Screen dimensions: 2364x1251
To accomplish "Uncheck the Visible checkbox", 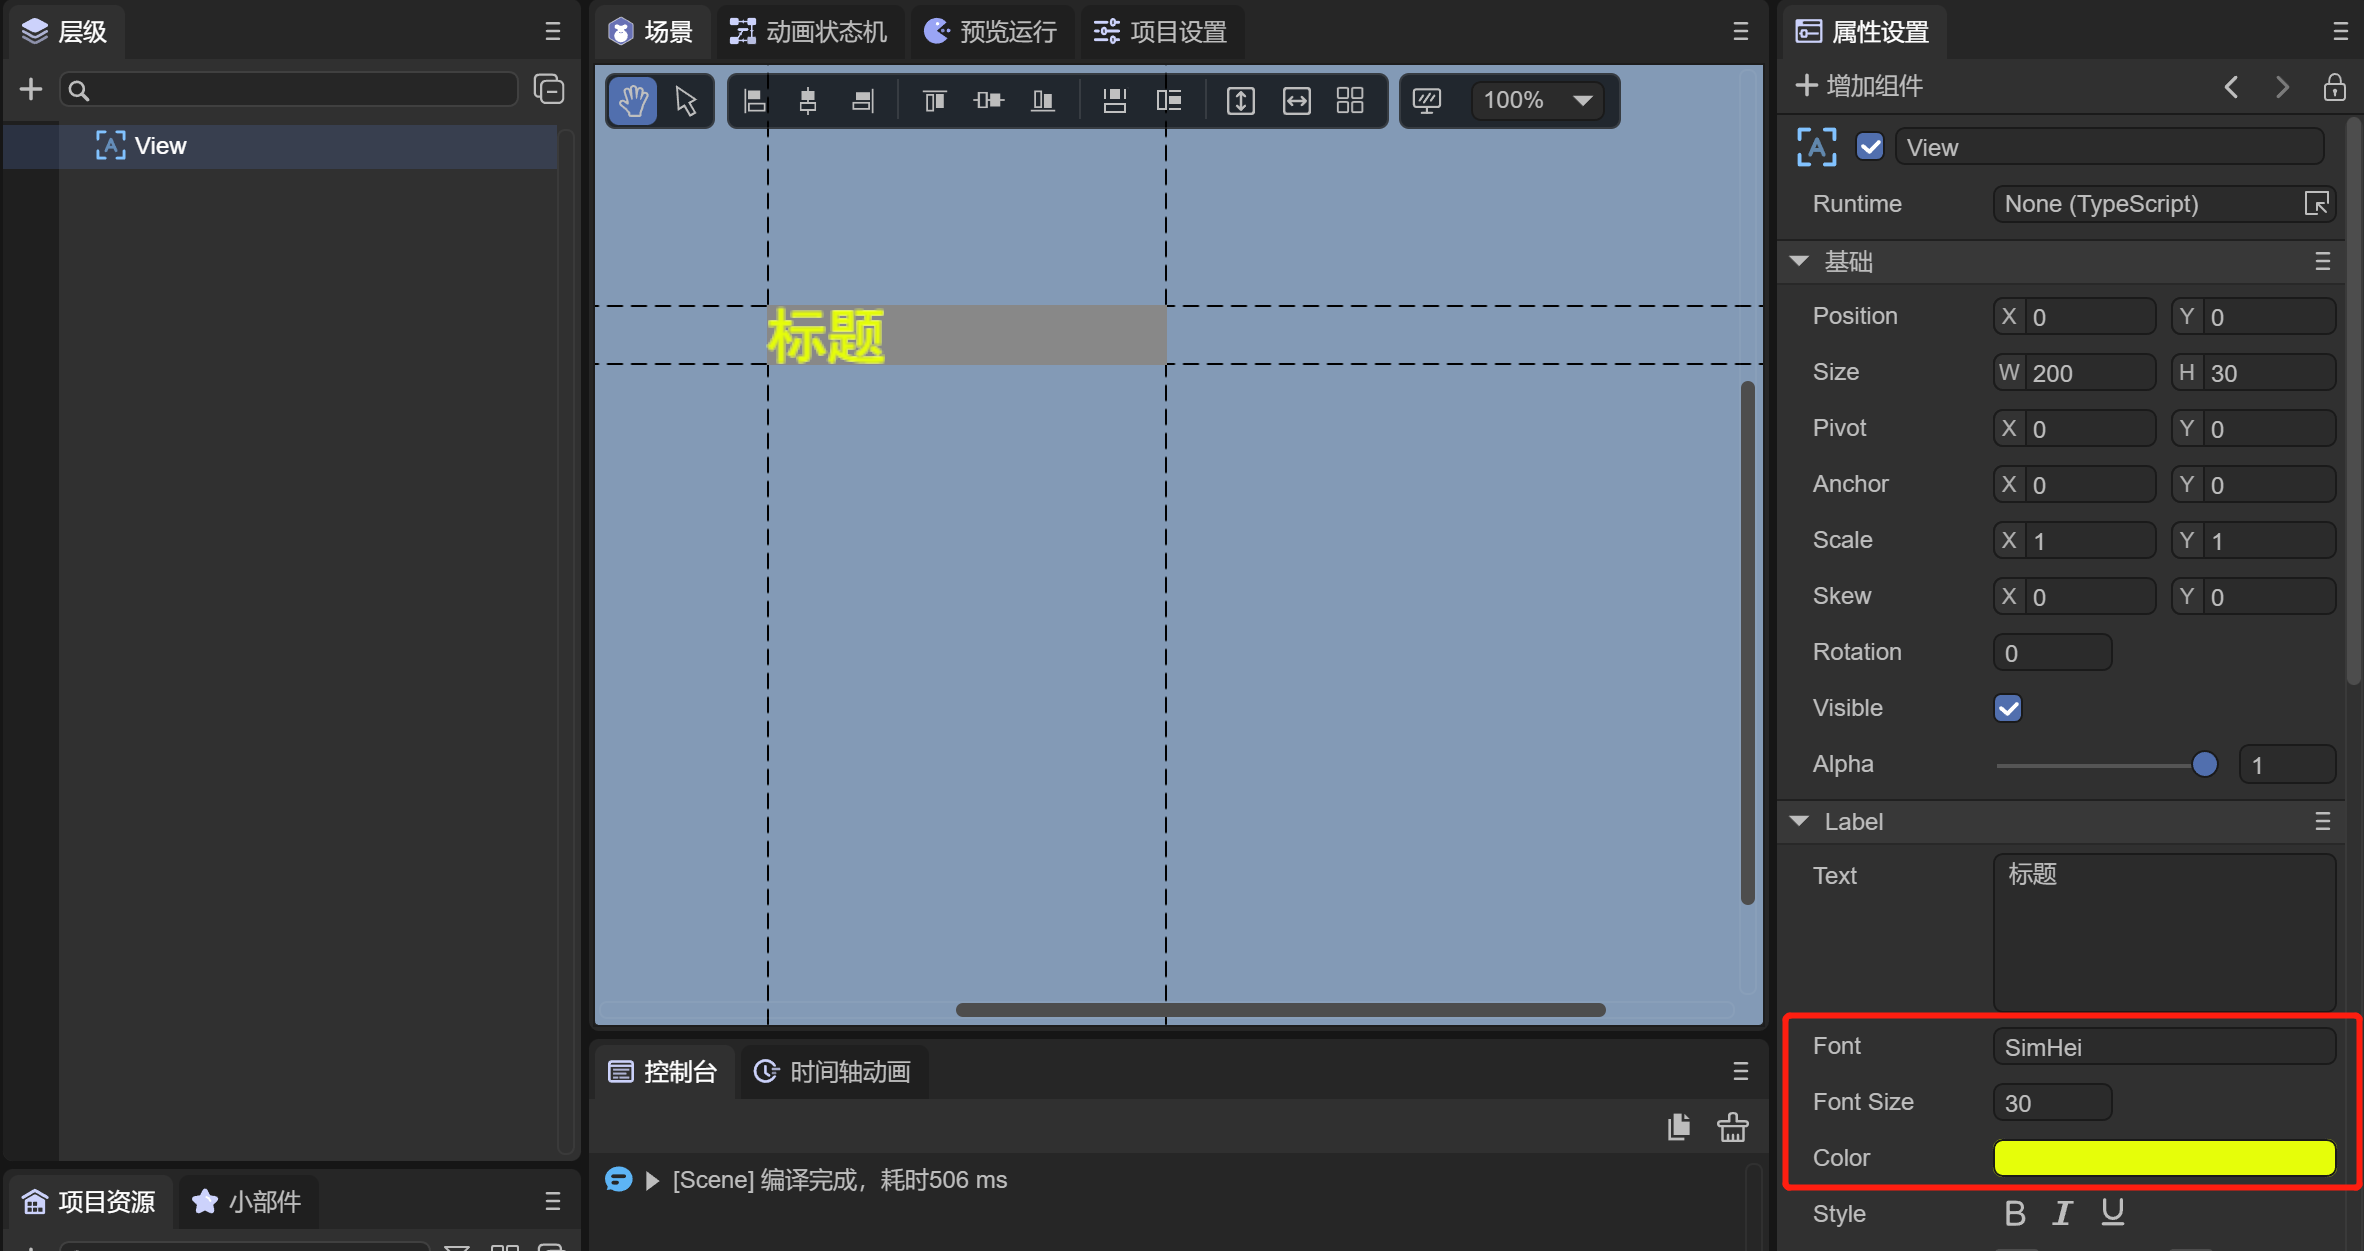I will click(x=2007, y=708).
